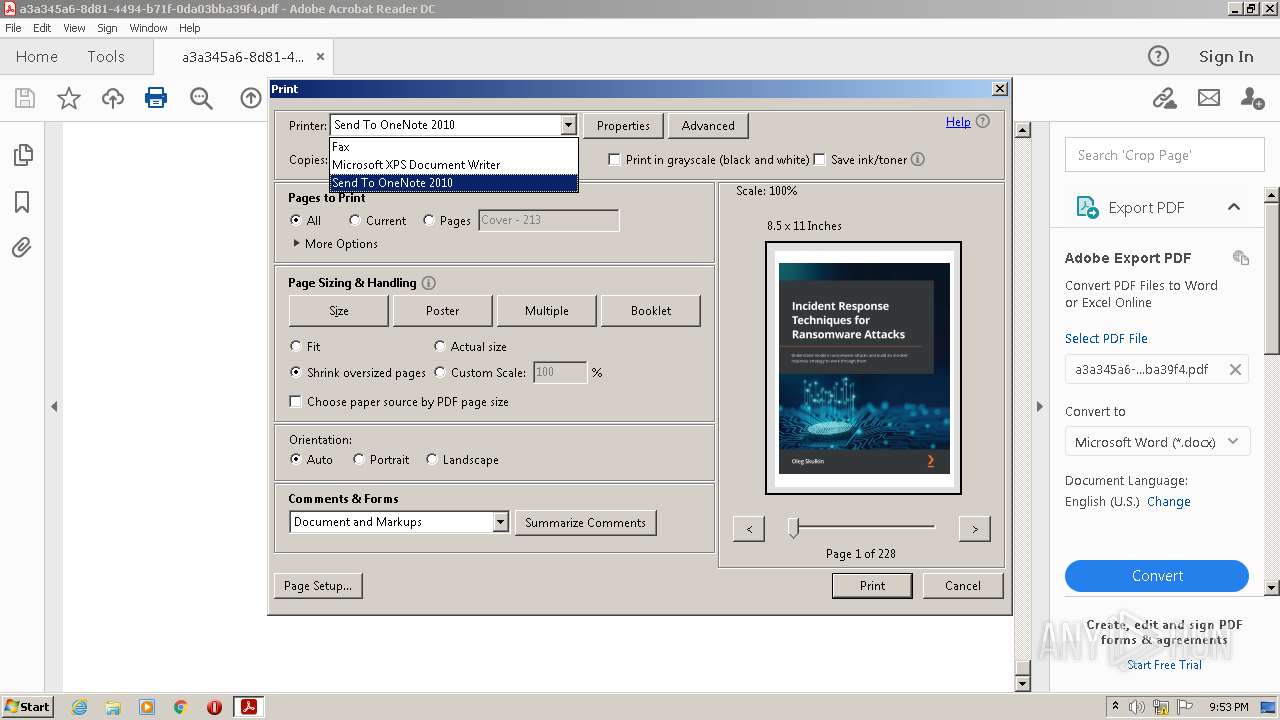Bookmark file with the star icon

[x=68, y=98]
